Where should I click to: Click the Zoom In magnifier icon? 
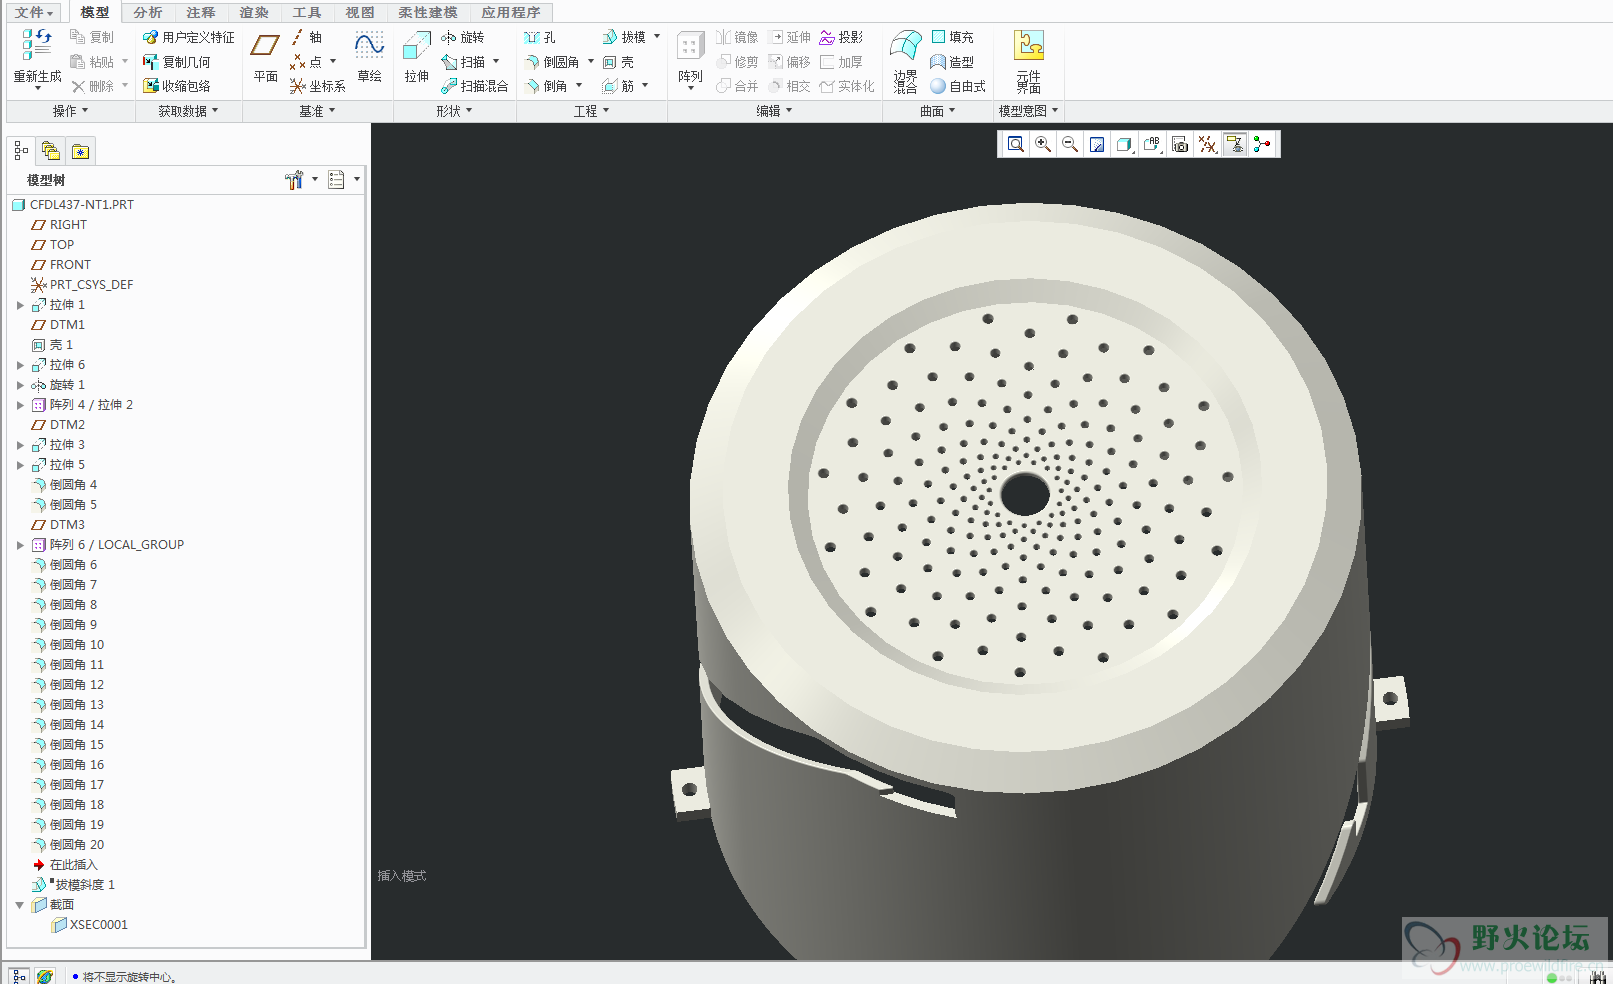tap(1043, 145)
